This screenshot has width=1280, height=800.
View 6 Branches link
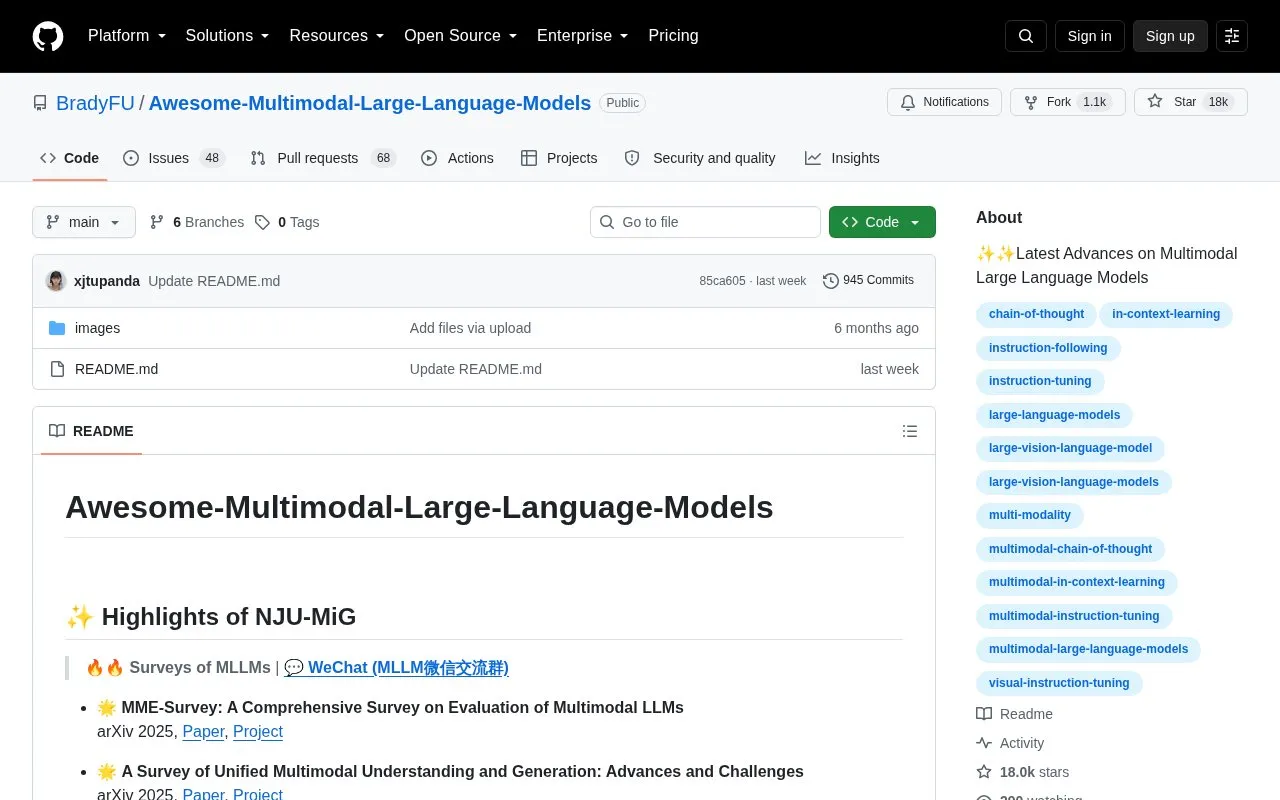(197, 222)
